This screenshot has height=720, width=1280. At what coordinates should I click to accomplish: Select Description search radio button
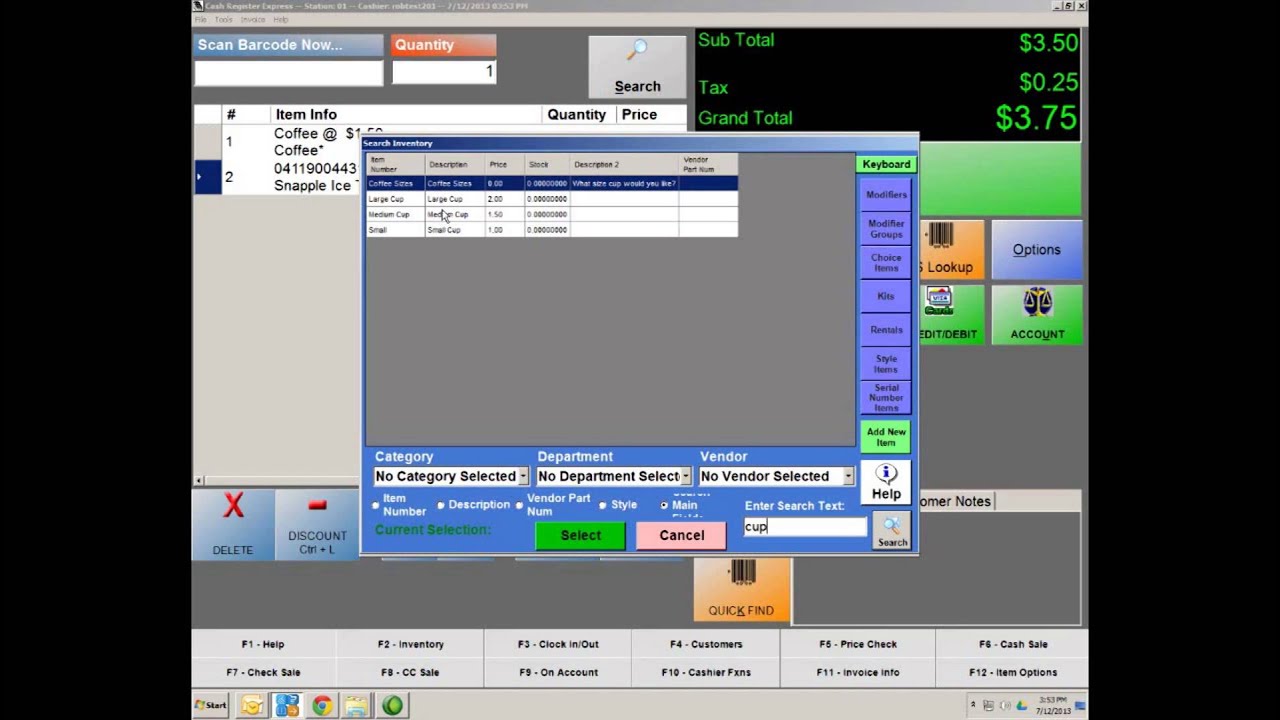coord(441,505)
